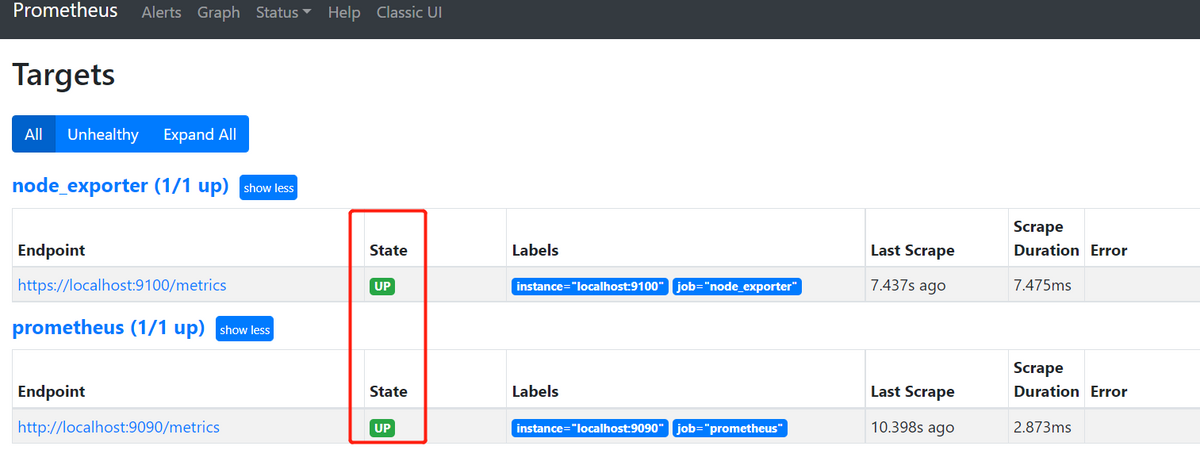1200x470 pixels.
Task: Collapse prometheus group with show less
Action: (244, 329)
